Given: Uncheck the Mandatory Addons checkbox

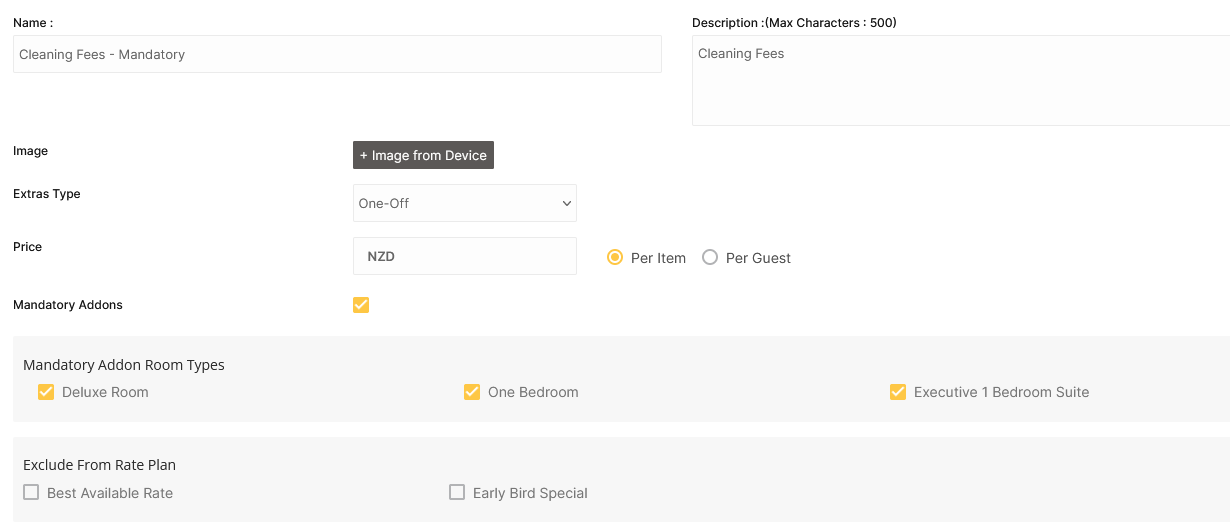Looking at the screenshot, I should pyautogui.click(x=361, y=305).
